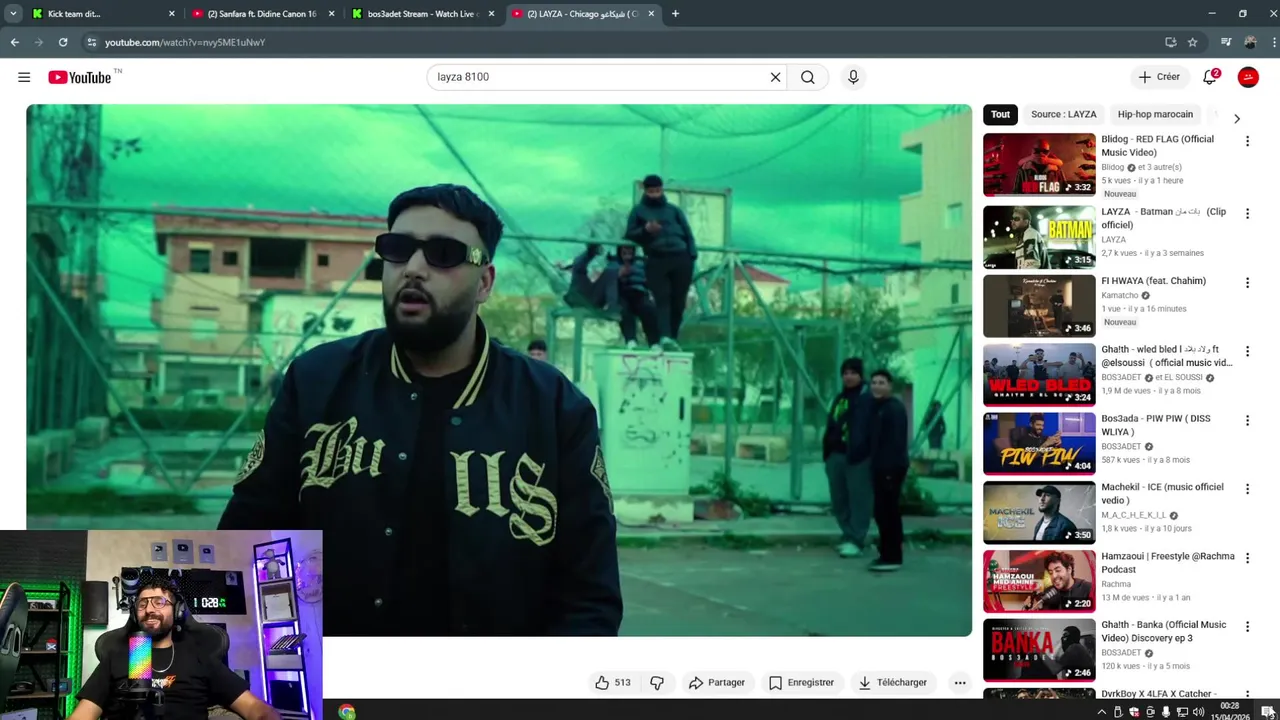Open a new browser tab
This screenshot has height=720, width=1280.
pos(675,14)
